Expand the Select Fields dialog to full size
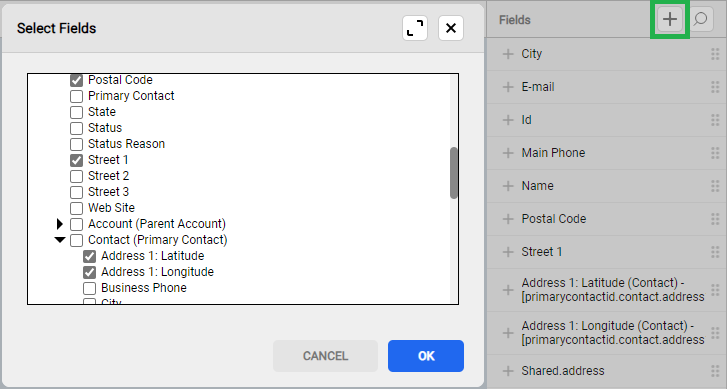This screenshot has width=727, height=389. coord(415,28)
